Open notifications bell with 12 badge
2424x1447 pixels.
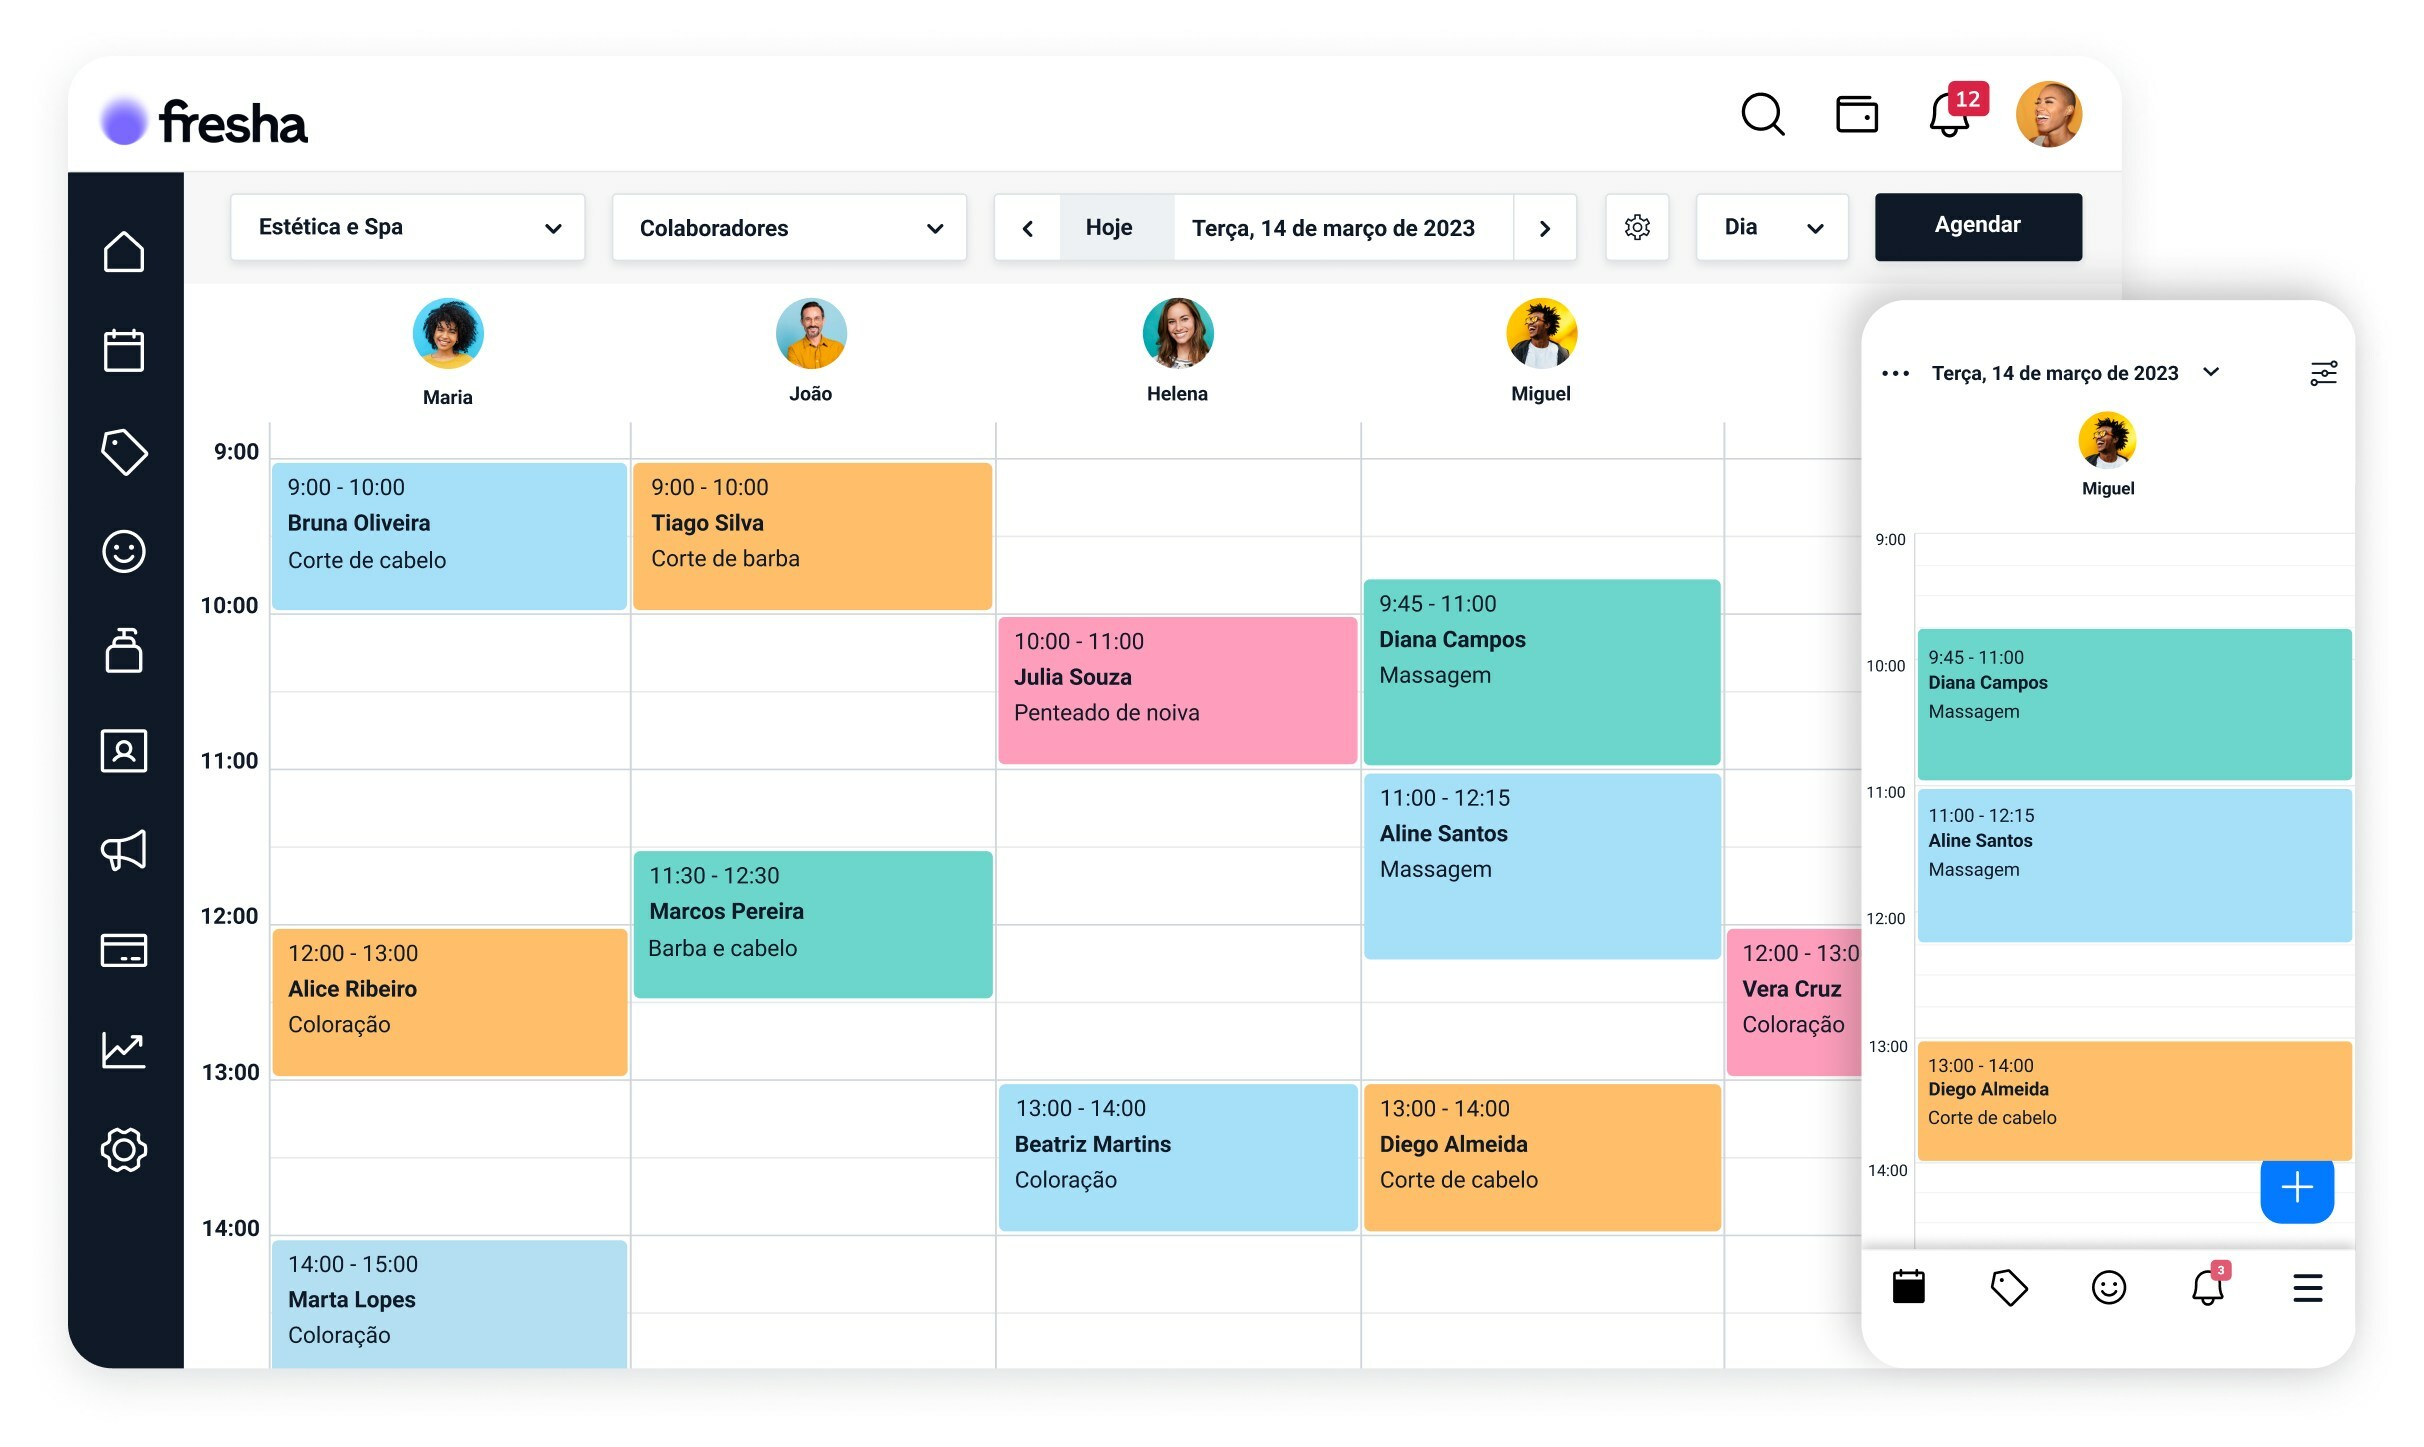coord(1949,116)
